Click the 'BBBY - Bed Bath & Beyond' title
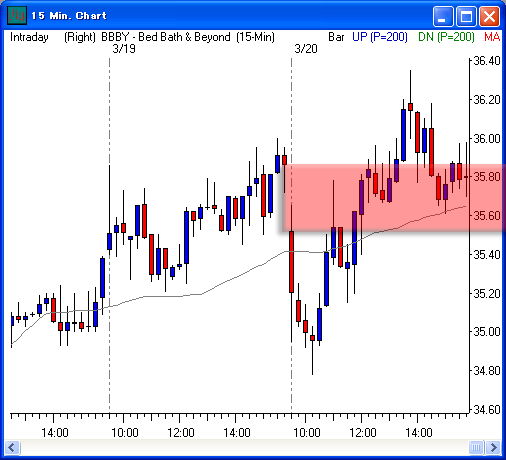The height and width of the screenshot is (460, 506). [x=166, y=37]
